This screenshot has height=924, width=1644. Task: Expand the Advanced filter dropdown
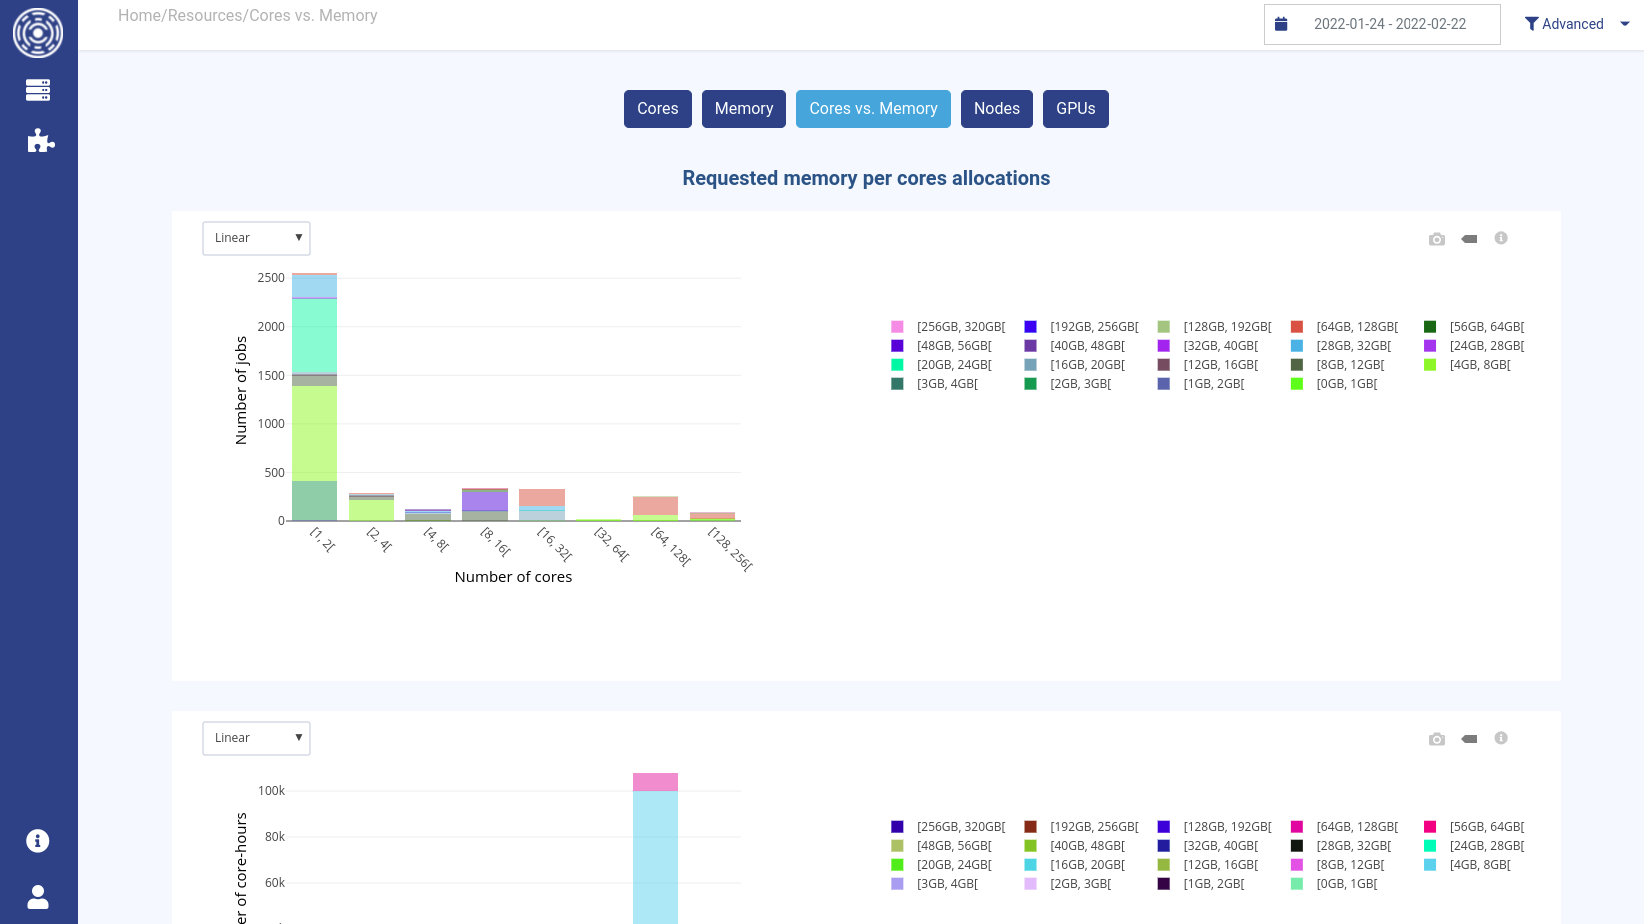pyautogui.click(x=1576, y=24)
